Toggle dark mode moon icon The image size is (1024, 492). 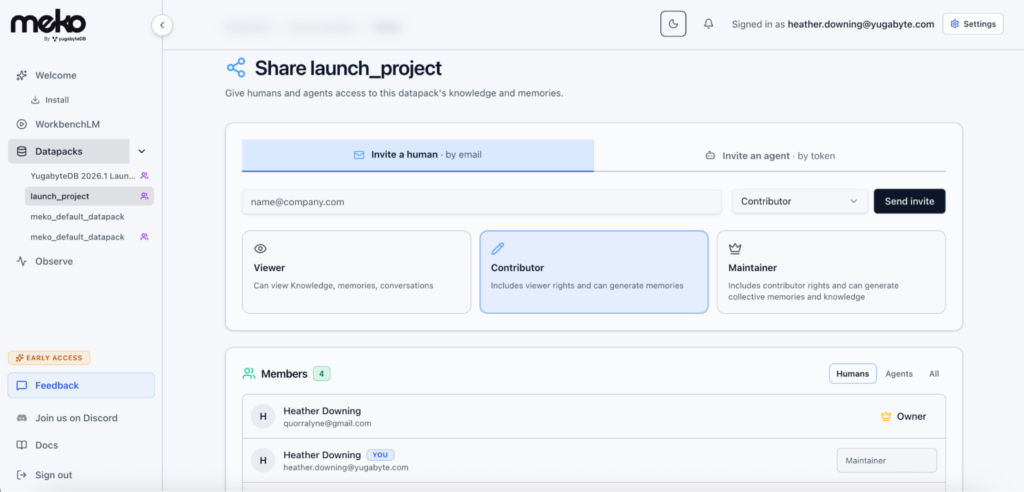click(673, 24)
